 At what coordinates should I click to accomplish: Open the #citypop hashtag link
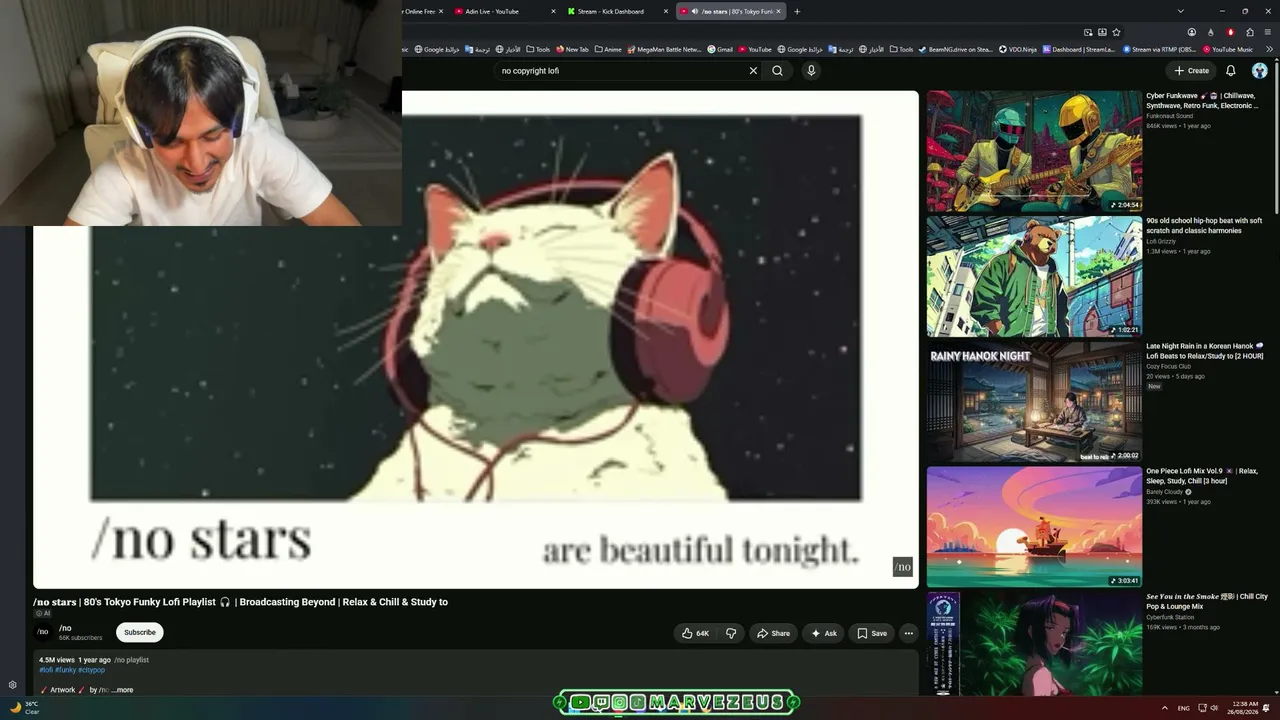tap(92, 670)
